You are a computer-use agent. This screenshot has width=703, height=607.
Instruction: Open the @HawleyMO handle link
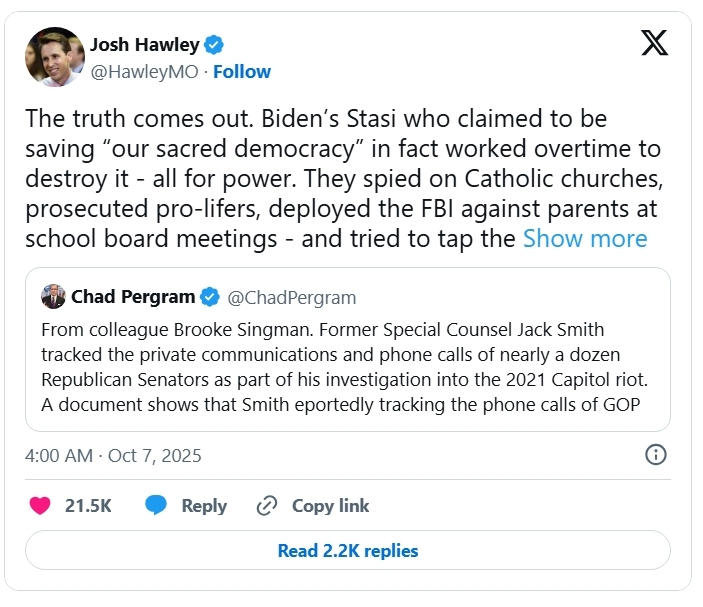click(x=146, y=71)
